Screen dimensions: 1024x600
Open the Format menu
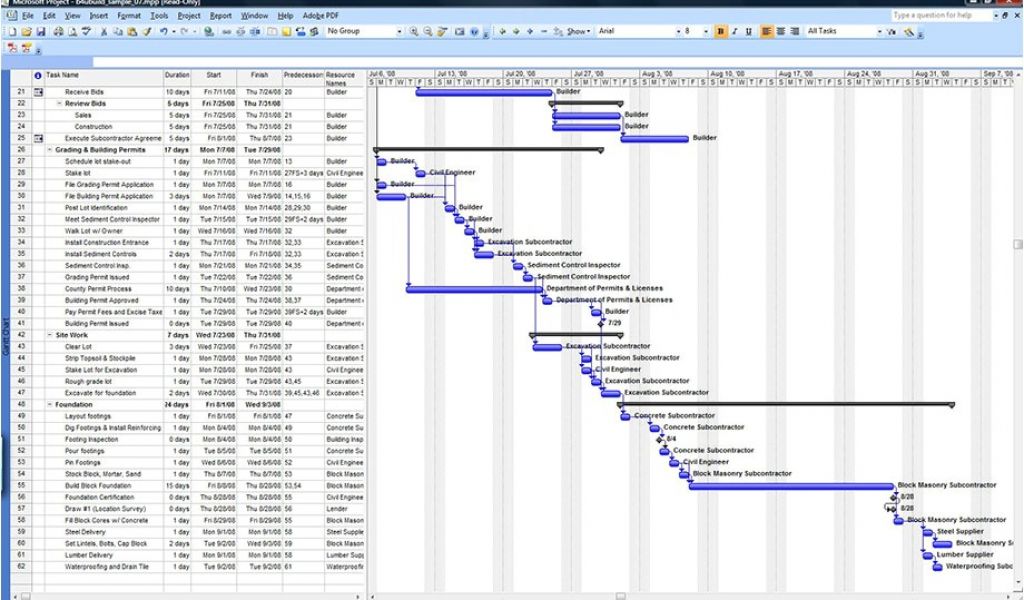[x=129, y=15]
